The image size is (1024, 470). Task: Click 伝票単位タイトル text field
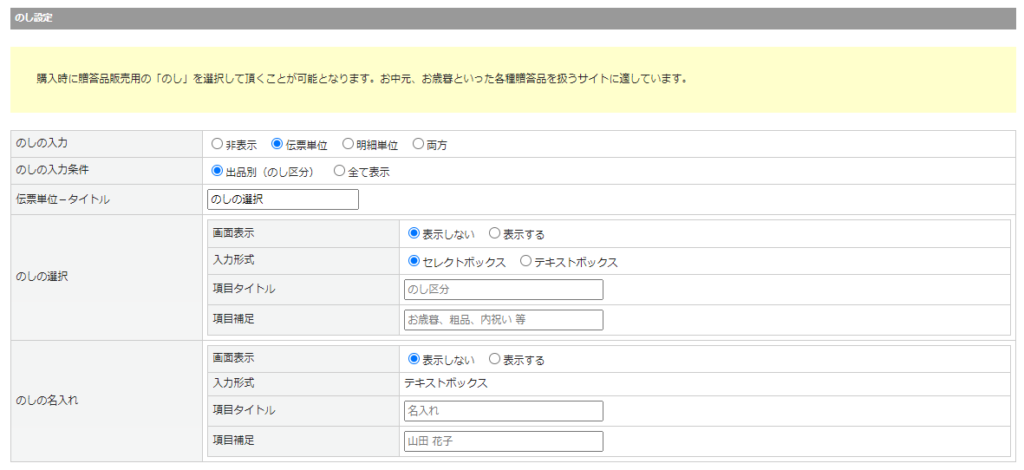(282, 199)
